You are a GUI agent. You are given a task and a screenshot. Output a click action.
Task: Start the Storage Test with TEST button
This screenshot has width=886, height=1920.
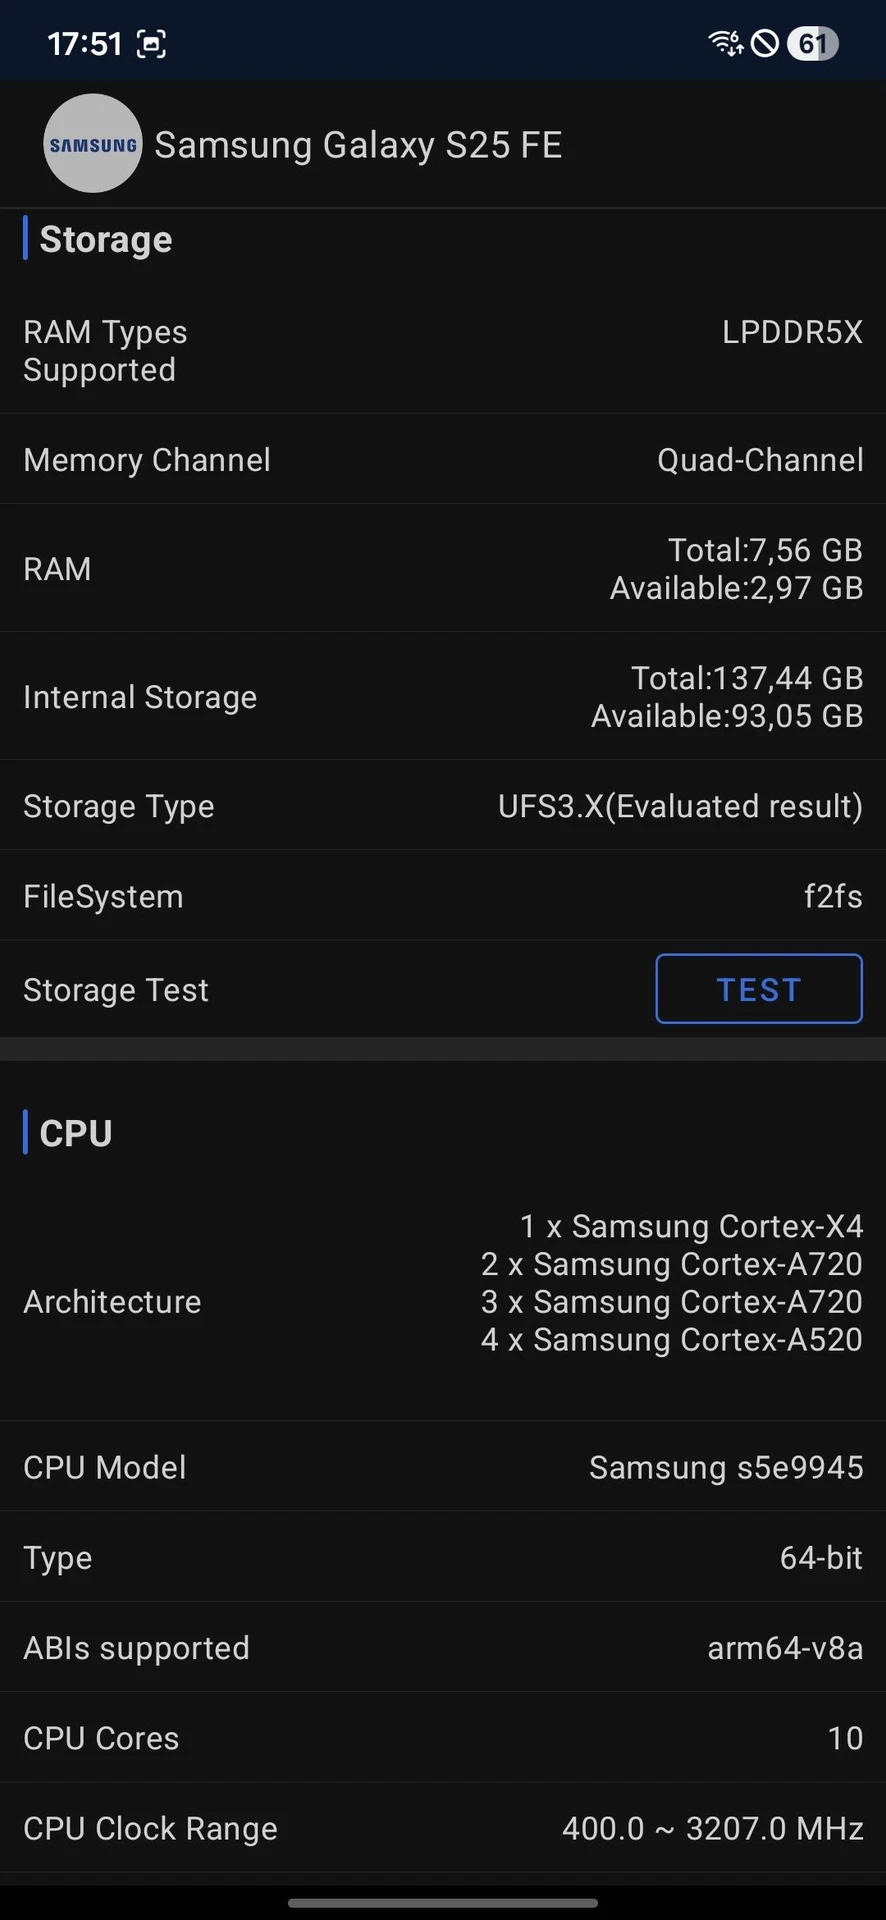point(758,989)
